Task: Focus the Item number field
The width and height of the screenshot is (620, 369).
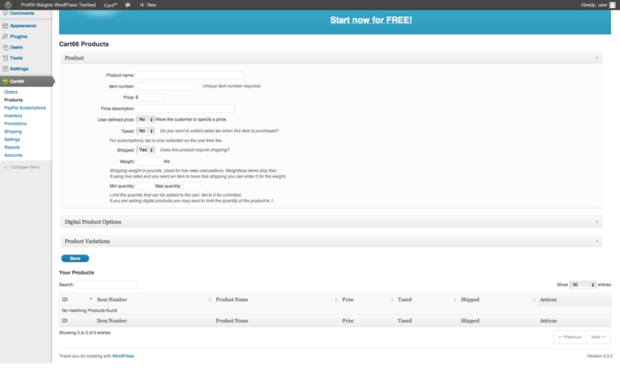Action: coord(166,86)
